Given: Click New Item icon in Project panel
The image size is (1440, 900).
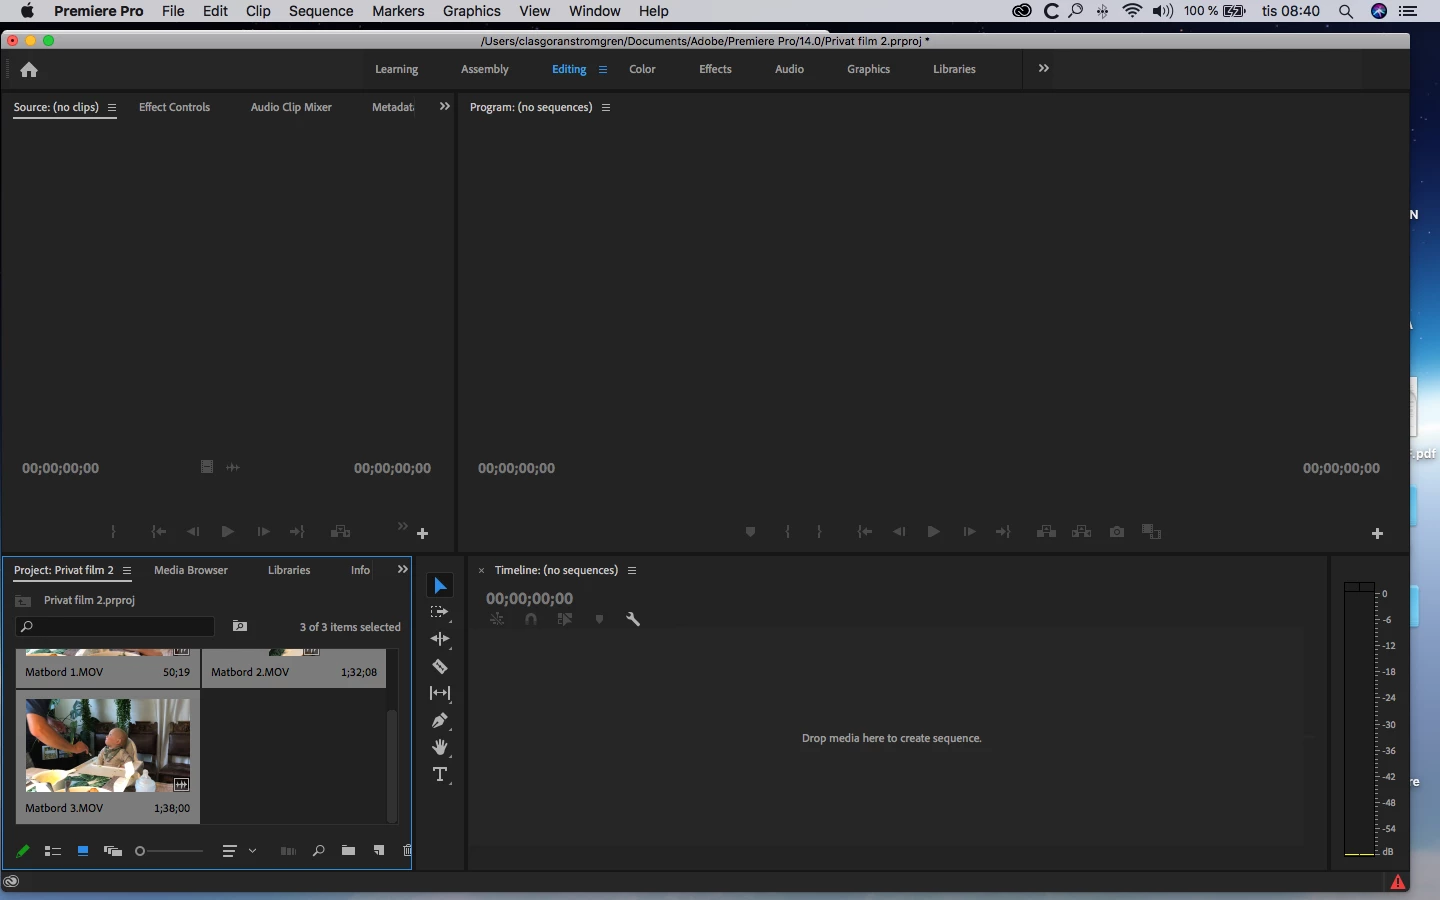Looking at the screenshot, I should (x=379, y=851).
